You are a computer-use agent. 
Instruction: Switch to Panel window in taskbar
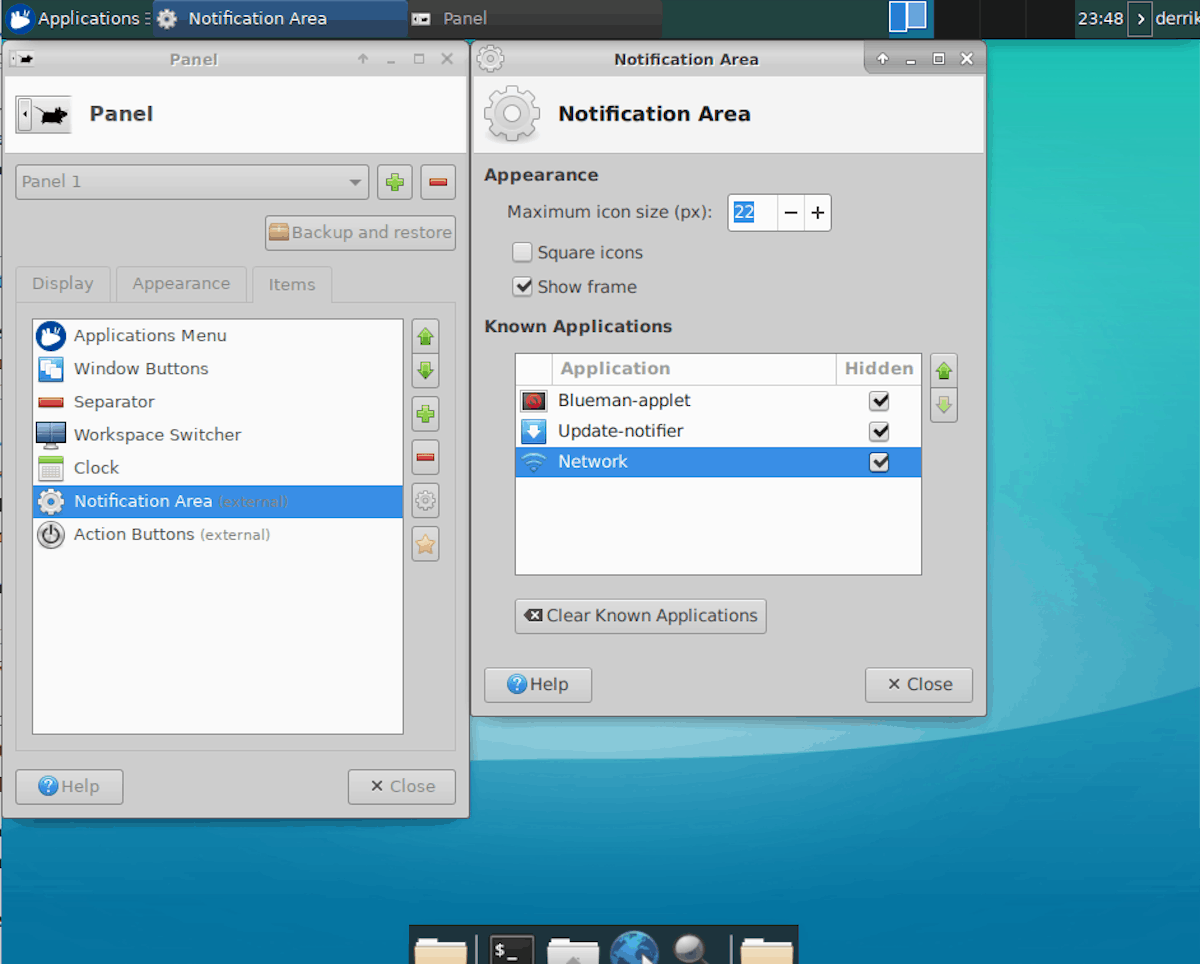click(x=535, y=18)
